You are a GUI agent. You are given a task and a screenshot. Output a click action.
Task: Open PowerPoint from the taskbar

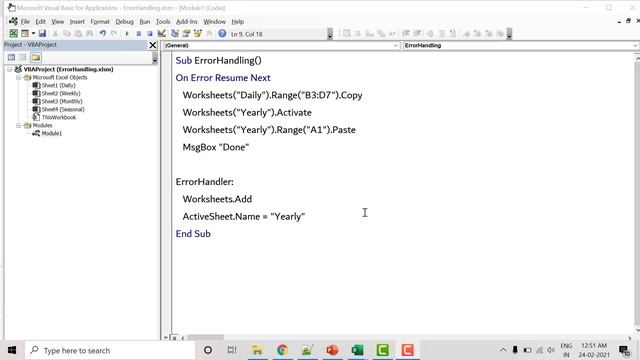[x=332, y=350]
